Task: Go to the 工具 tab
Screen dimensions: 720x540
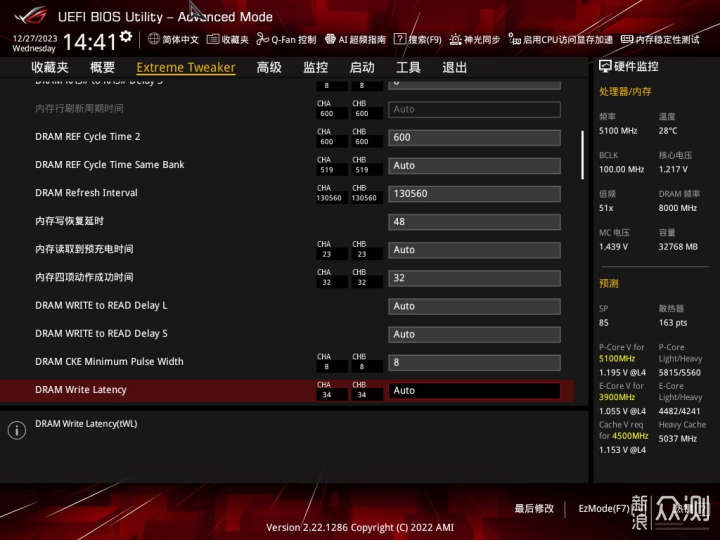Action: click(408, 68)
